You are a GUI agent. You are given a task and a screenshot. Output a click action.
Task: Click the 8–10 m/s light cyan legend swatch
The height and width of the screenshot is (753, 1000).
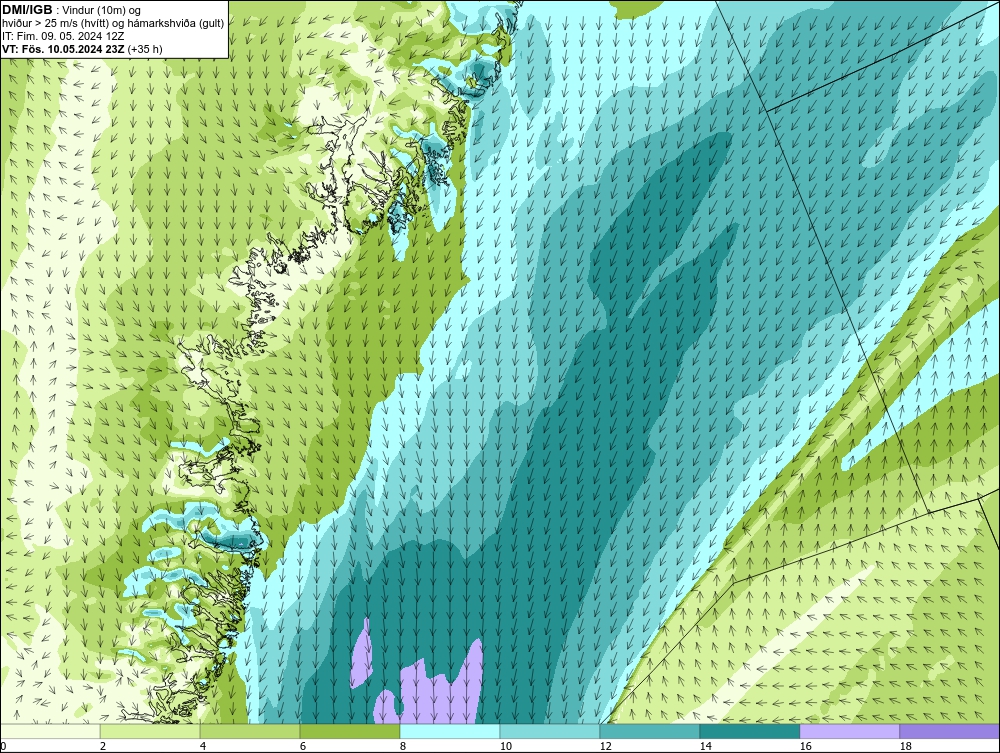click(450, 731)
